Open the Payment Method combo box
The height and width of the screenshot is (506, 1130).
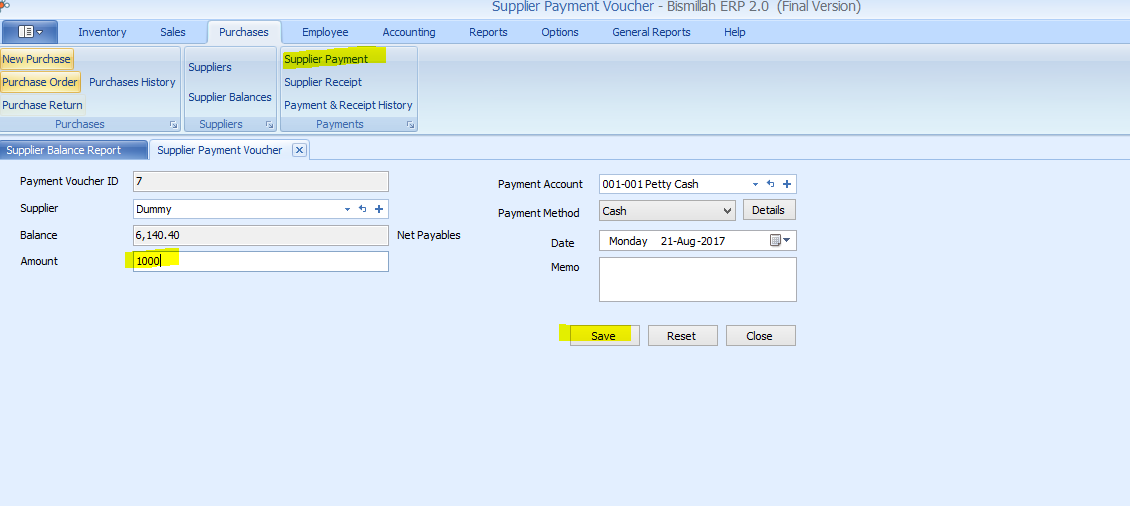coord(667,211)
